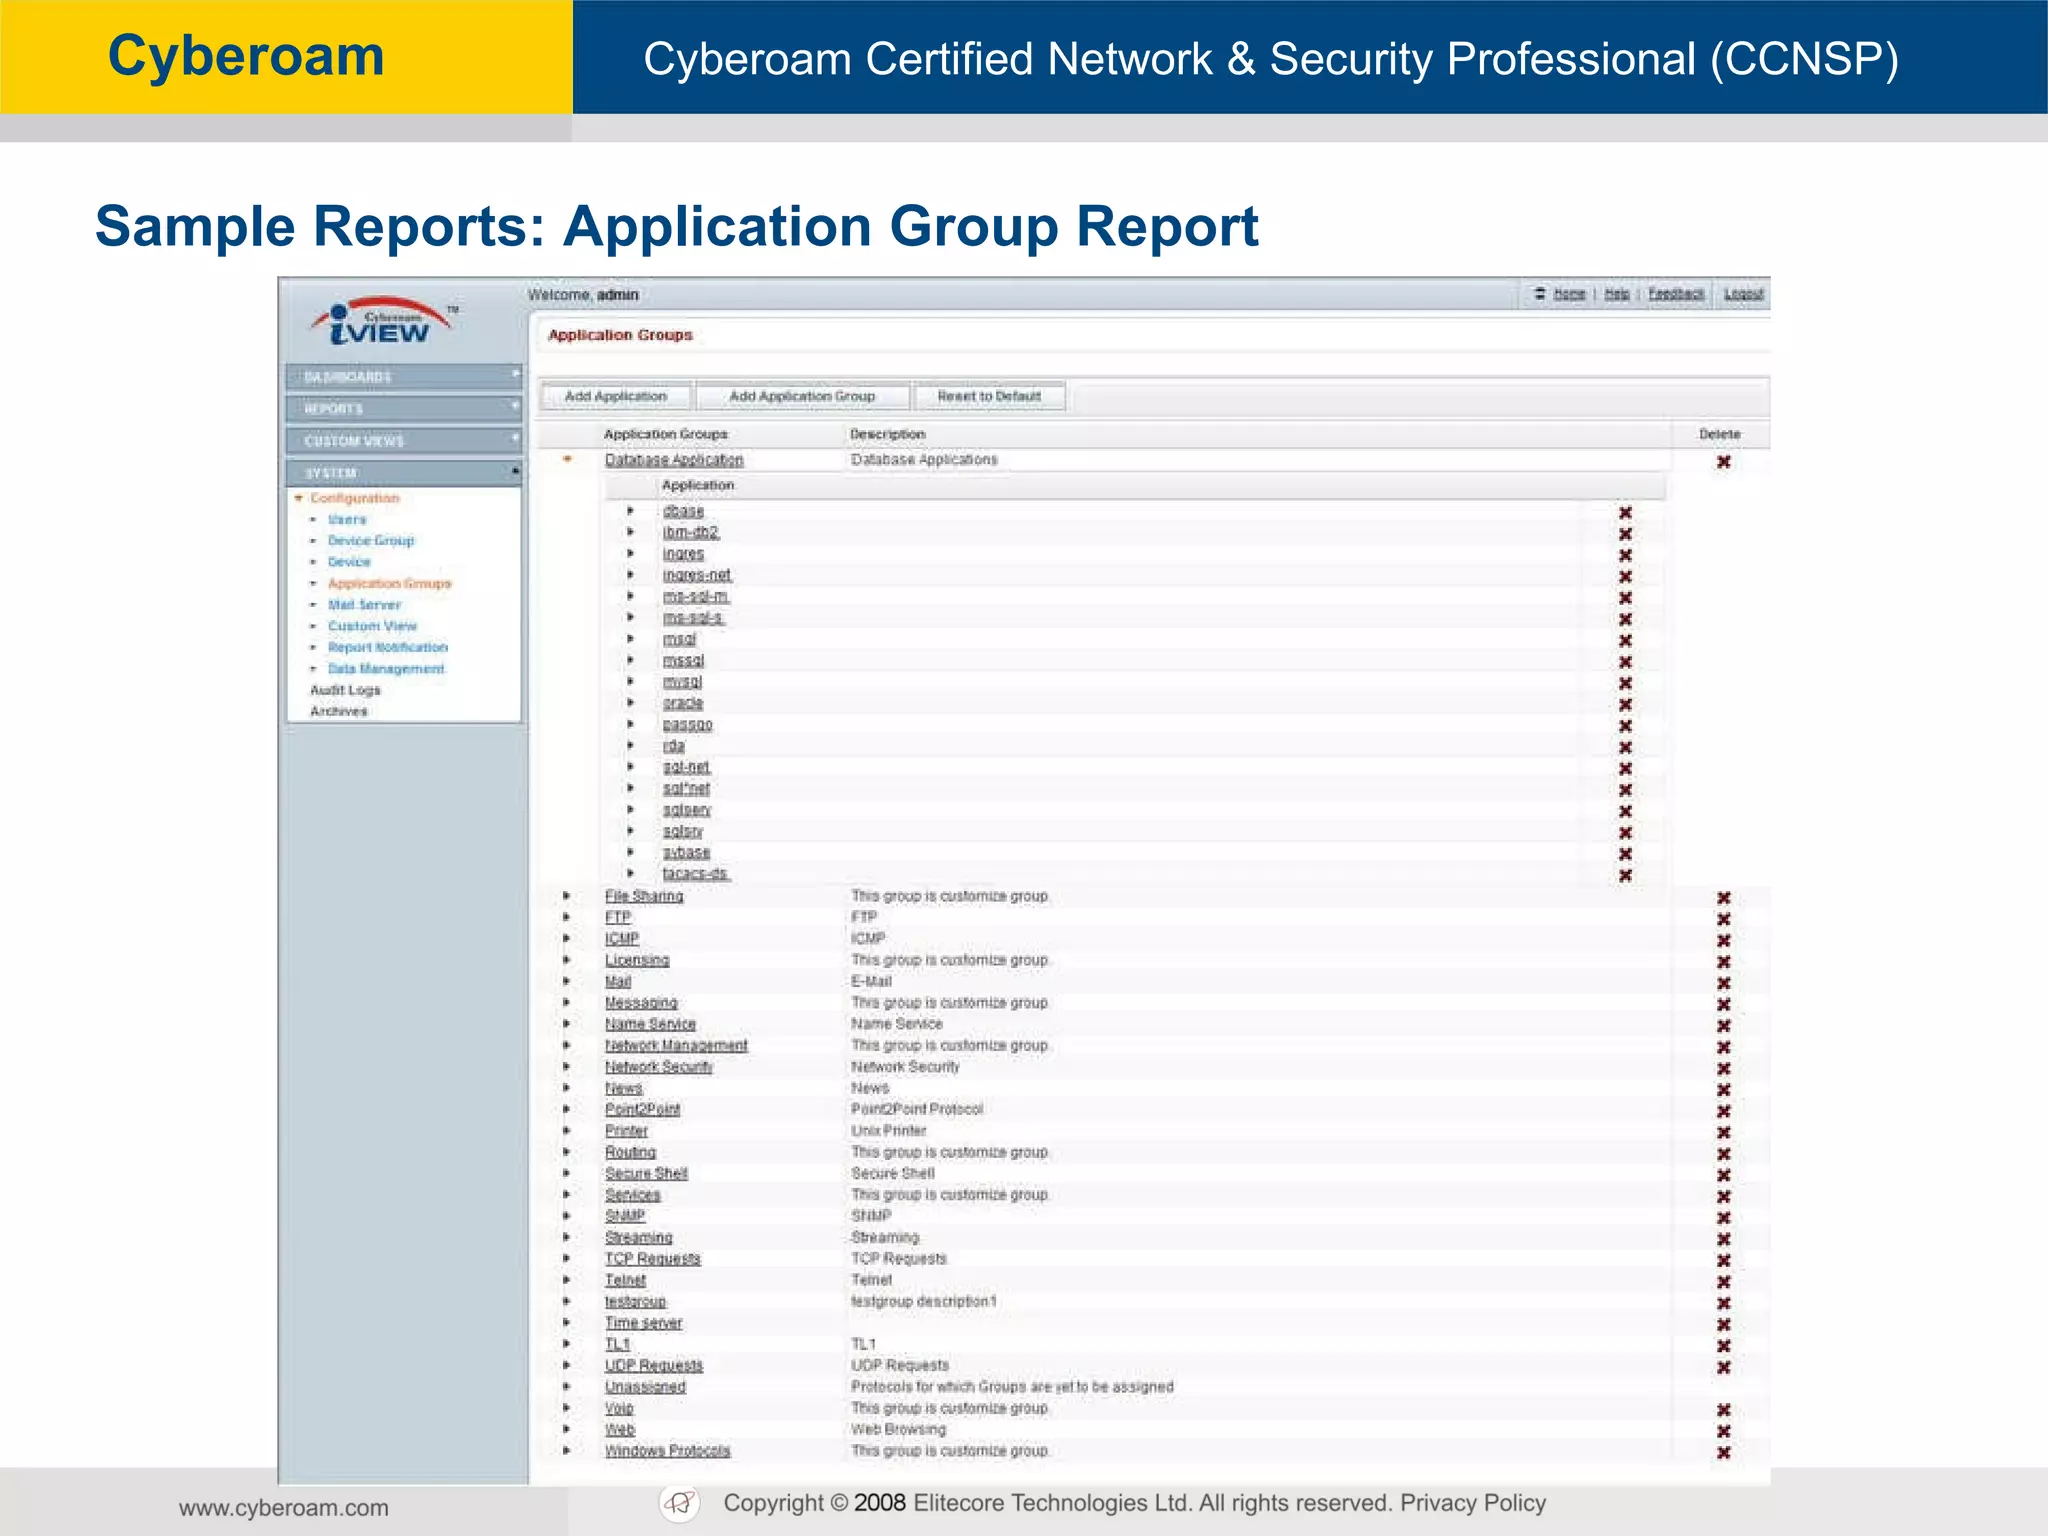Image resolution: width=2048 pixels, height=1536 pixels.
Task: Expand the Name Service group
Action: point(567,1024)
